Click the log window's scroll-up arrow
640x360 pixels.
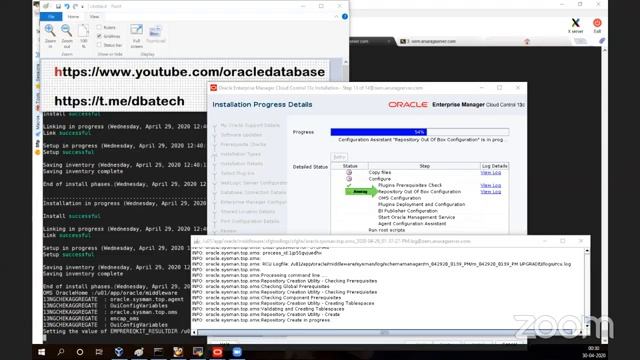click(587, 251)
